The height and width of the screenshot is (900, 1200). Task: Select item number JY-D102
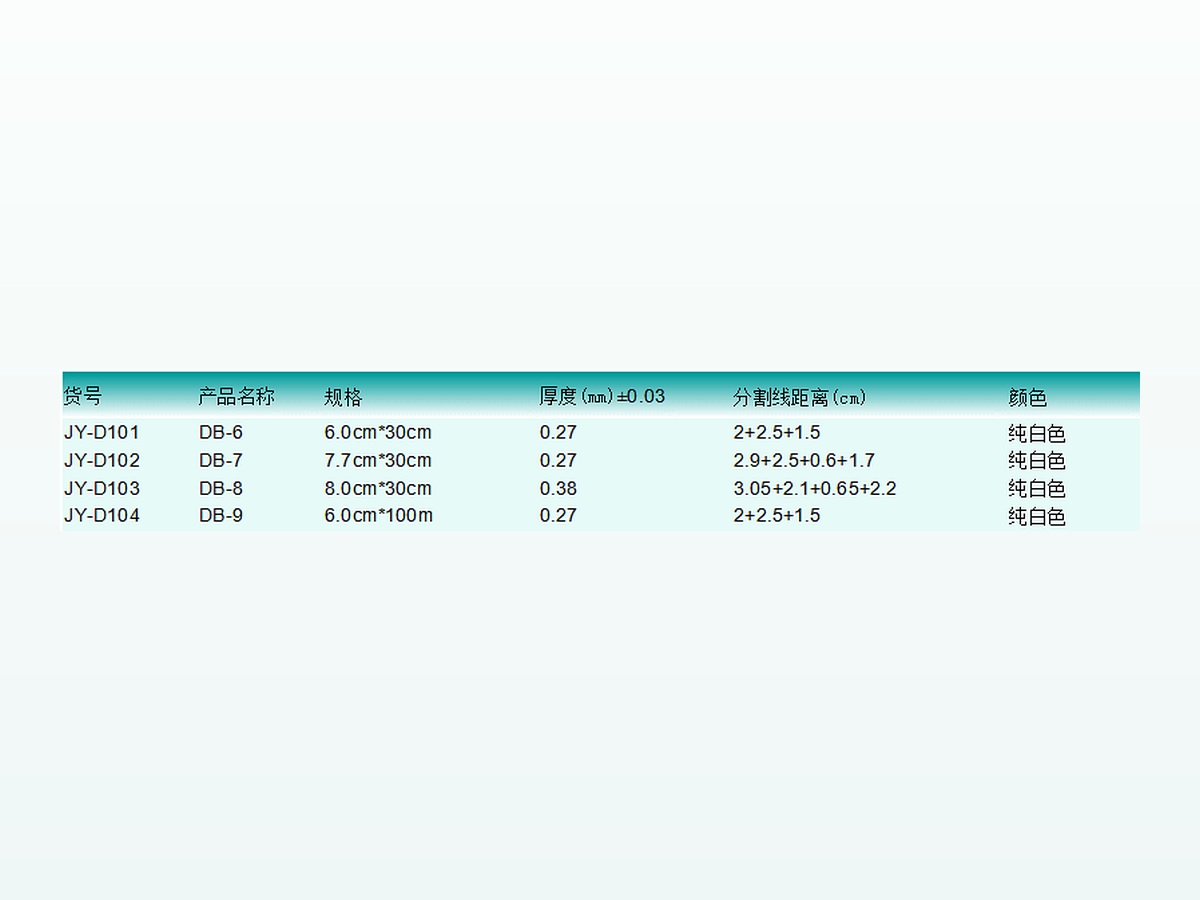pos(102,461)
